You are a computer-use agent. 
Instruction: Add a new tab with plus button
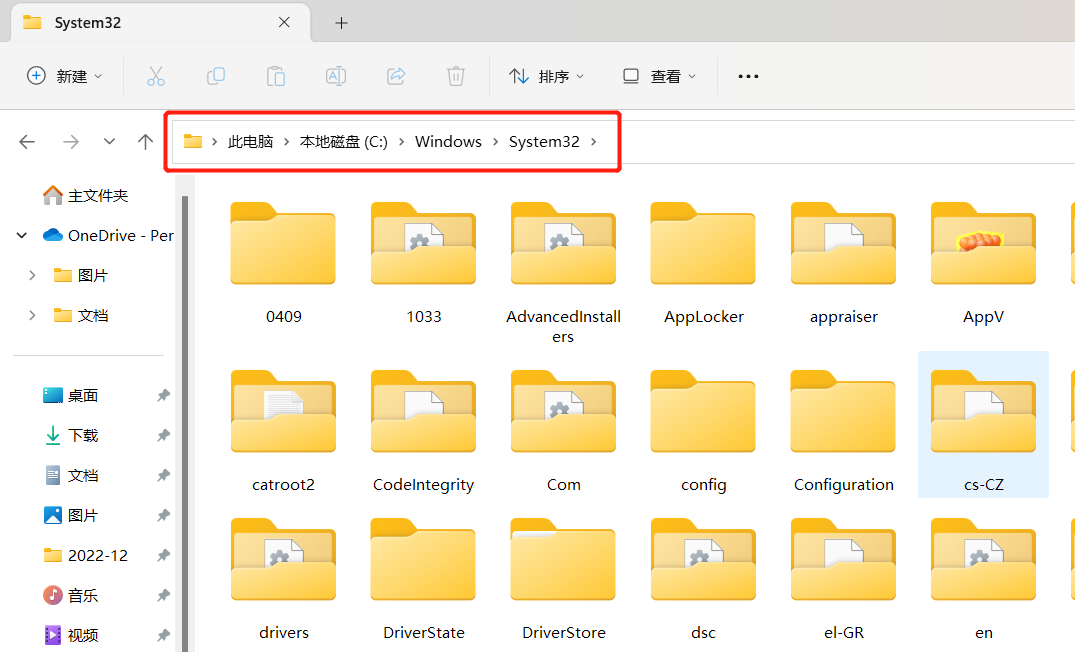341,23
